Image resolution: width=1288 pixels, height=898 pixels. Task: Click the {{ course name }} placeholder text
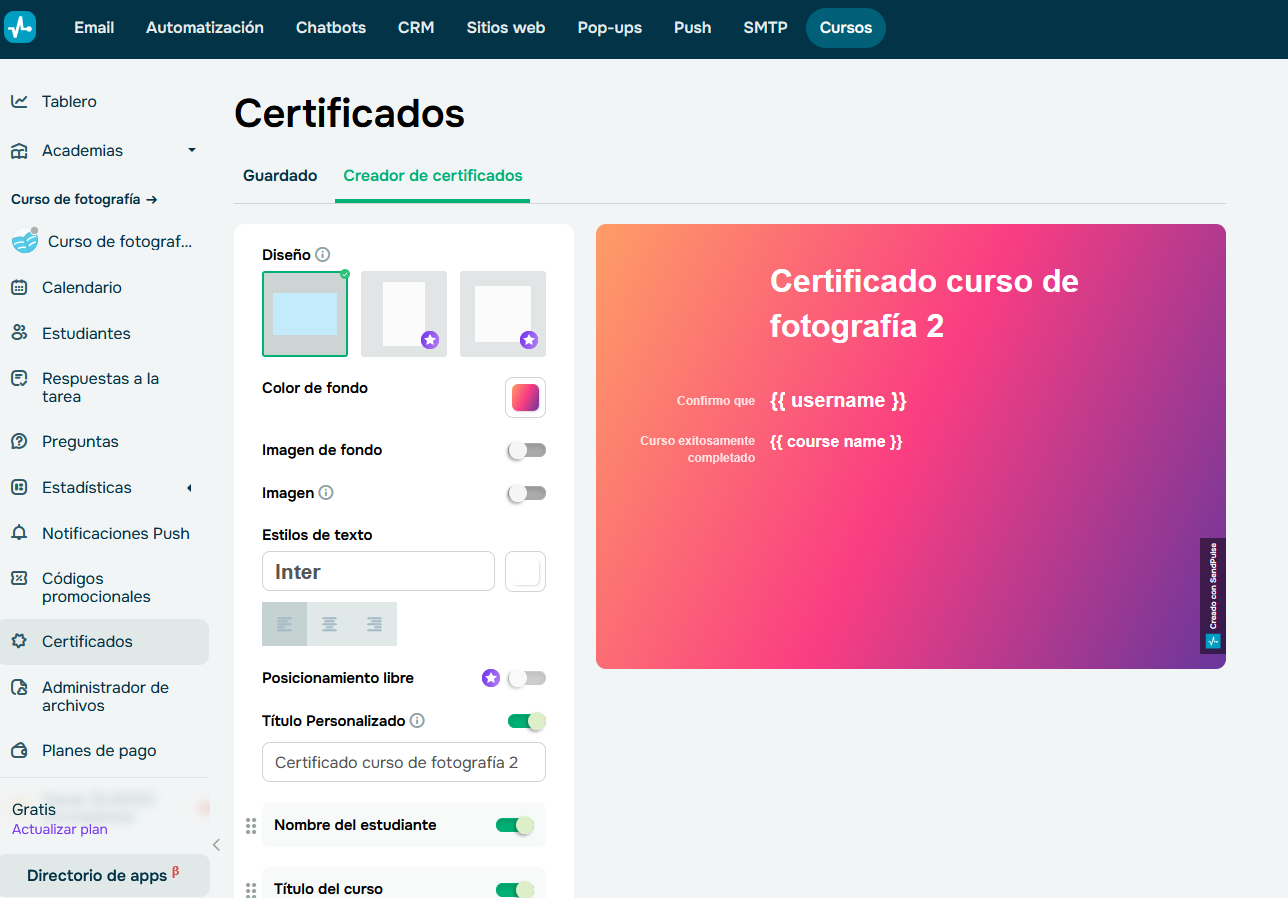(x=836, y=441)
